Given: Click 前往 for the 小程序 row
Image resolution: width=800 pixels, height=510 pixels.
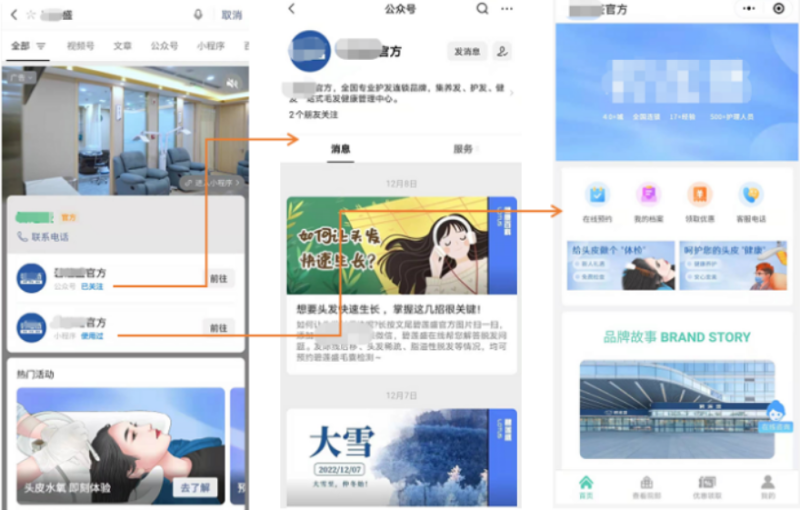Looking at the screenshot, I should [x=218, y=328].
